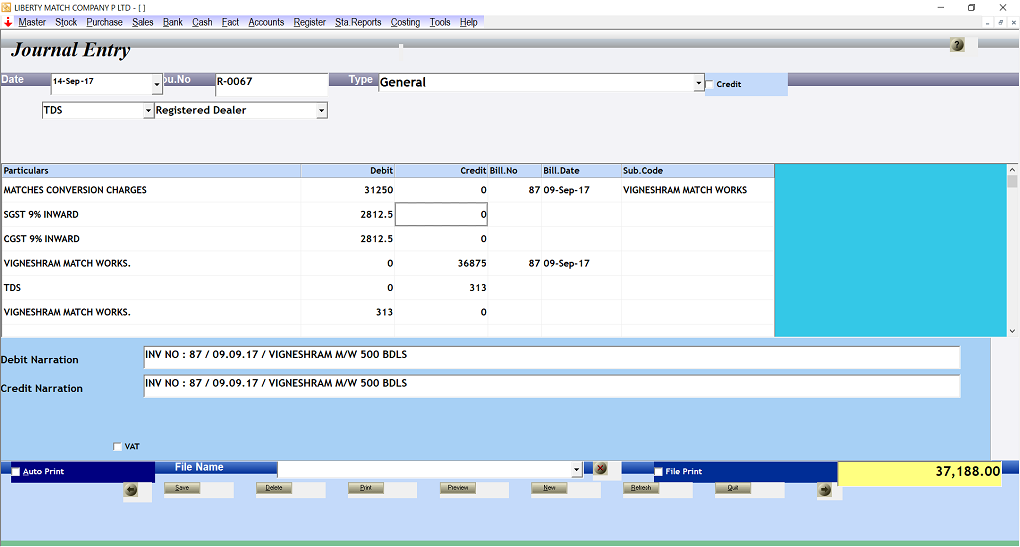Viewport: 1020px width, 547px height.
Task: Toggle the Auto Print checkbox
Action: coord(15,472)
